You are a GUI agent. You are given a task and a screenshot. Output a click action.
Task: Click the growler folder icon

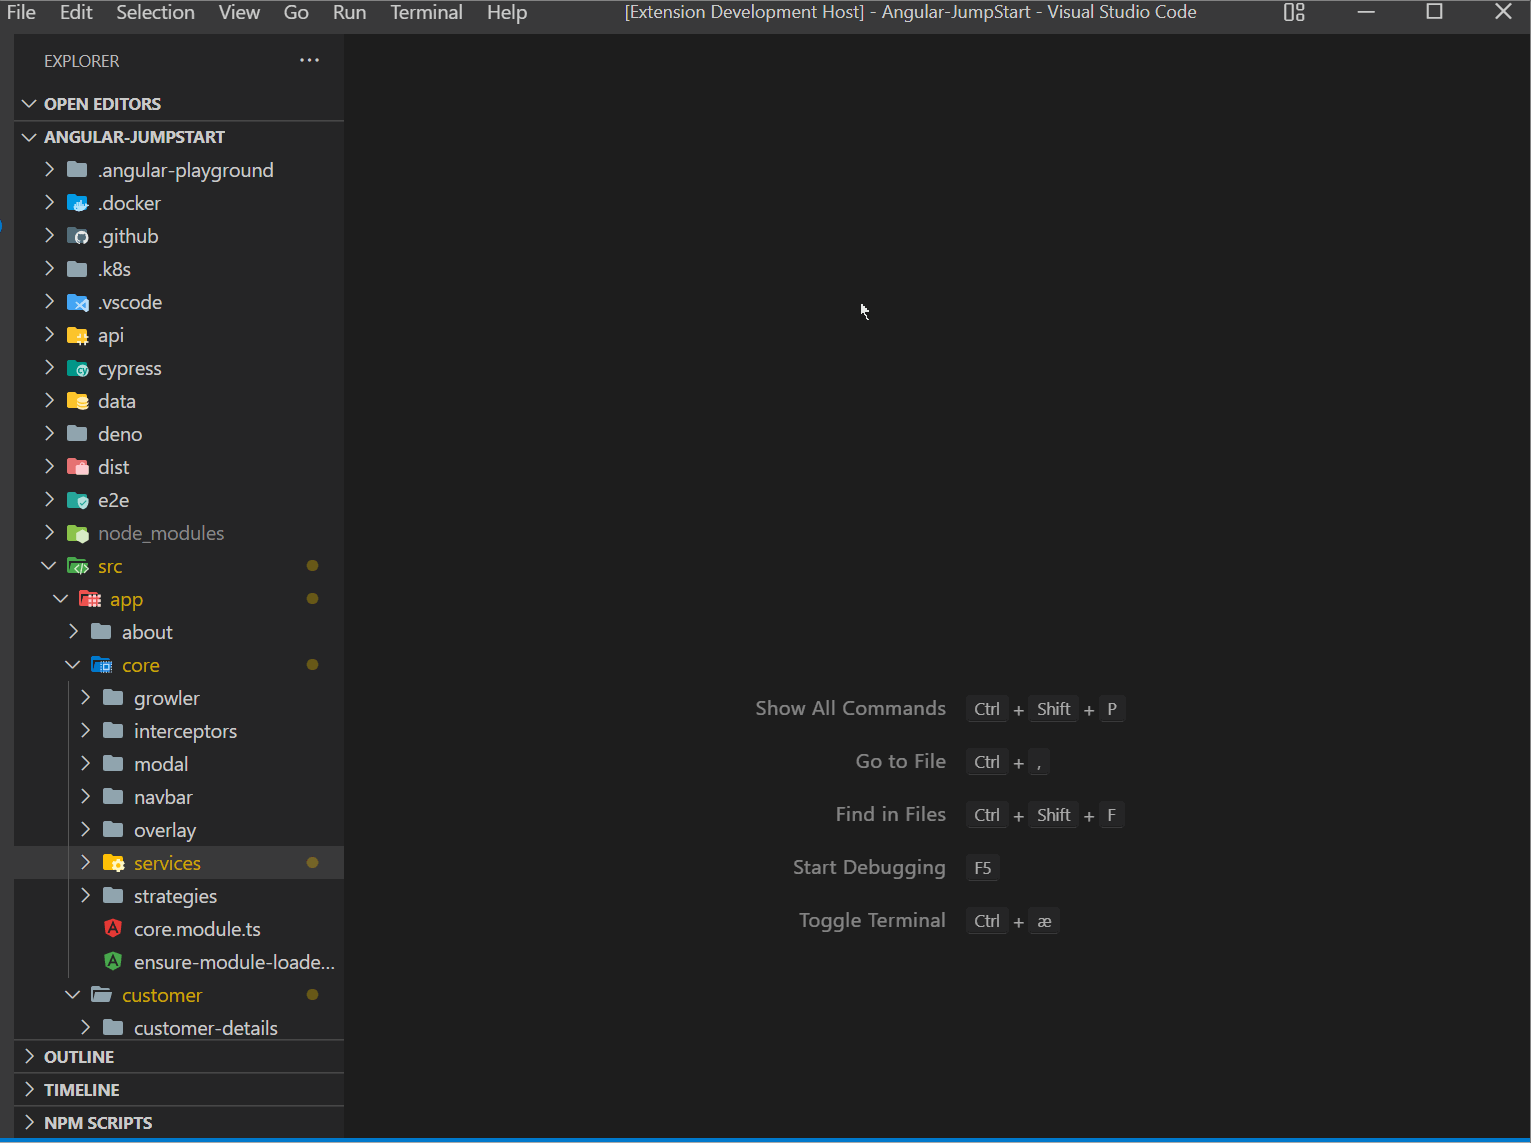click(x=113, y=698)
